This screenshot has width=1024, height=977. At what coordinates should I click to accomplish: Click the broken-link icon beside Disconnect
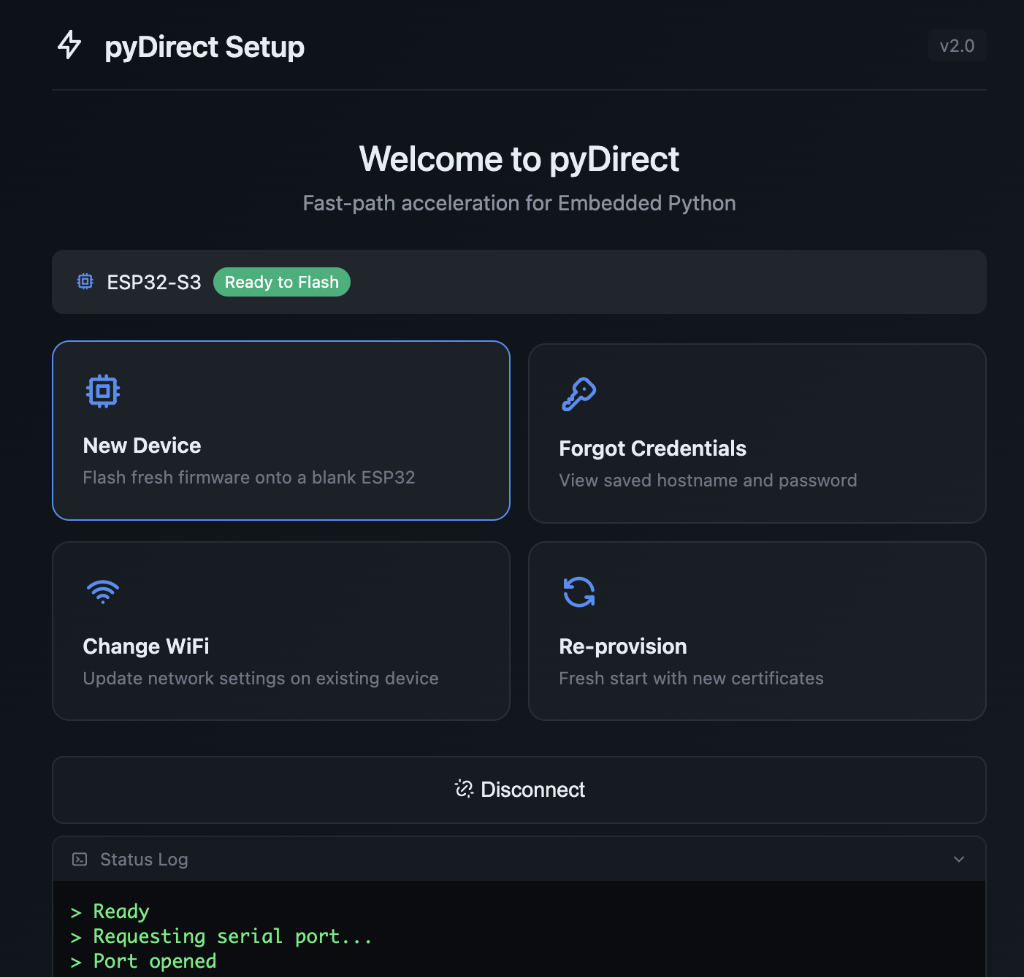tap(463, 789)
